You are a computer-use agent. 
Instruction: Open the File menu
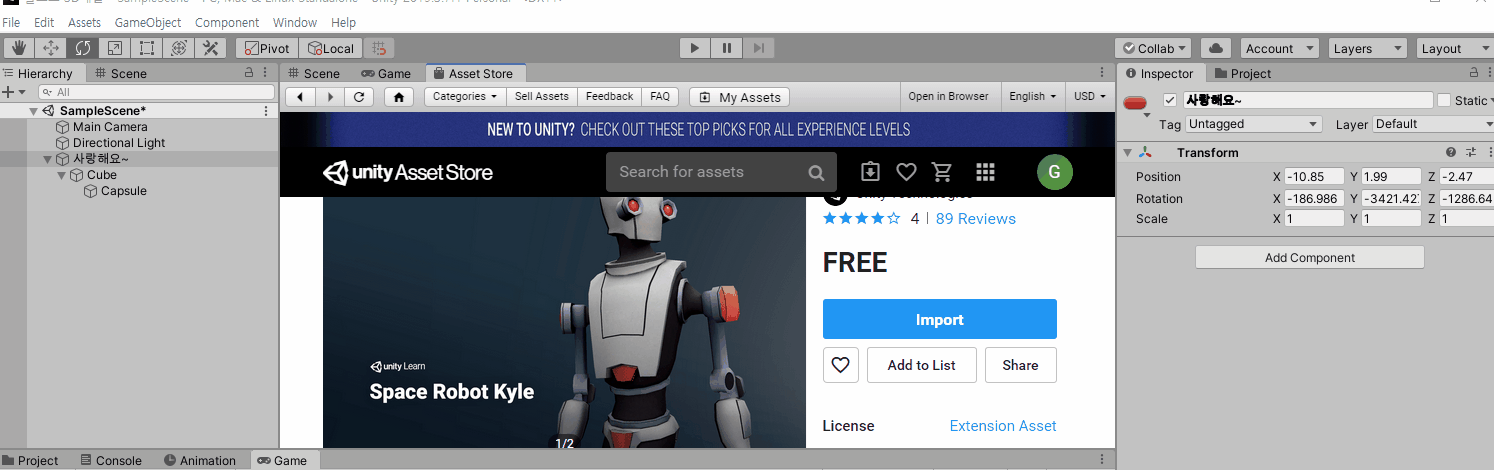[x=11, y=22]
